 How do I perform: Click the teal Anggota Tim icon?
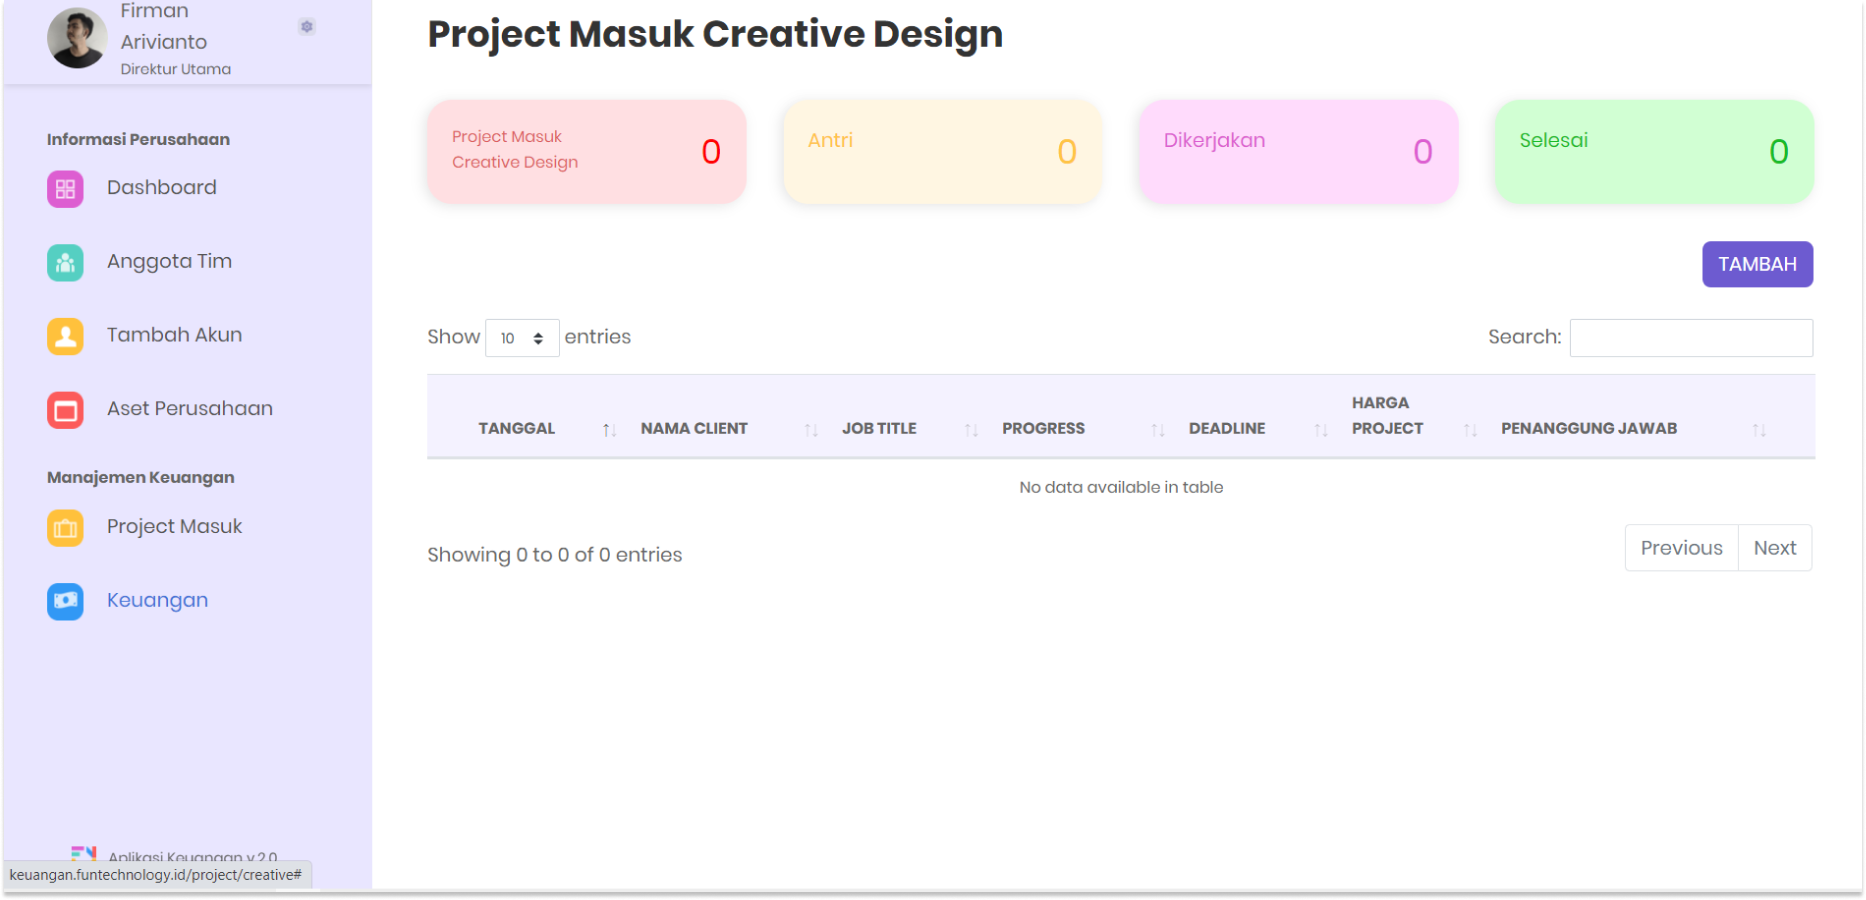coord(65,263)
